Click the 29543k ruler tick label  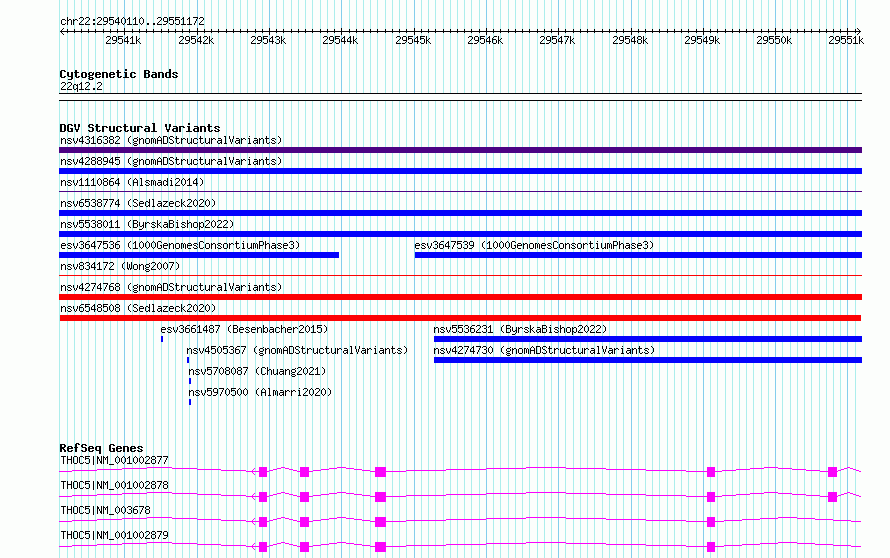[268, 40]
